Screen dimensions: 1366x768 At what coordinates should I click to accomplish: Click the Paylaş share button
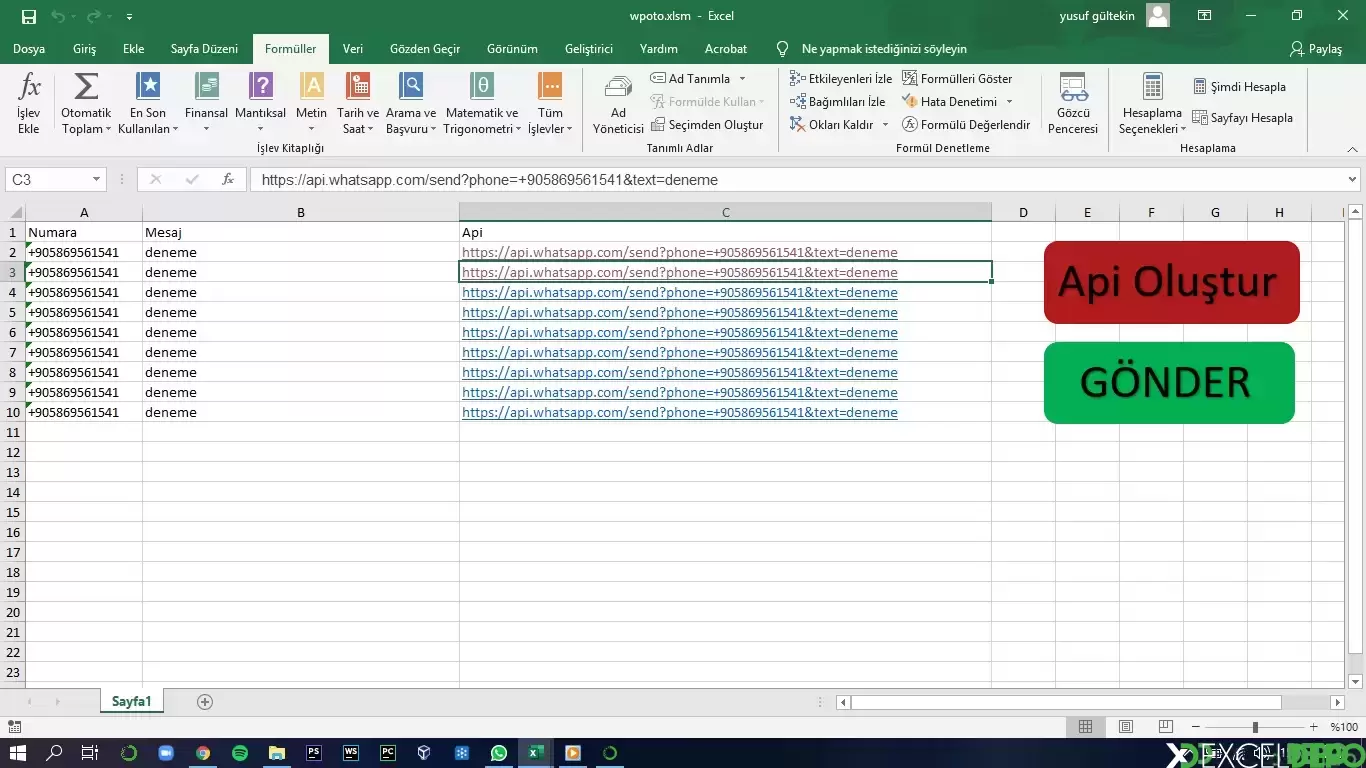tap(1317, 49)
